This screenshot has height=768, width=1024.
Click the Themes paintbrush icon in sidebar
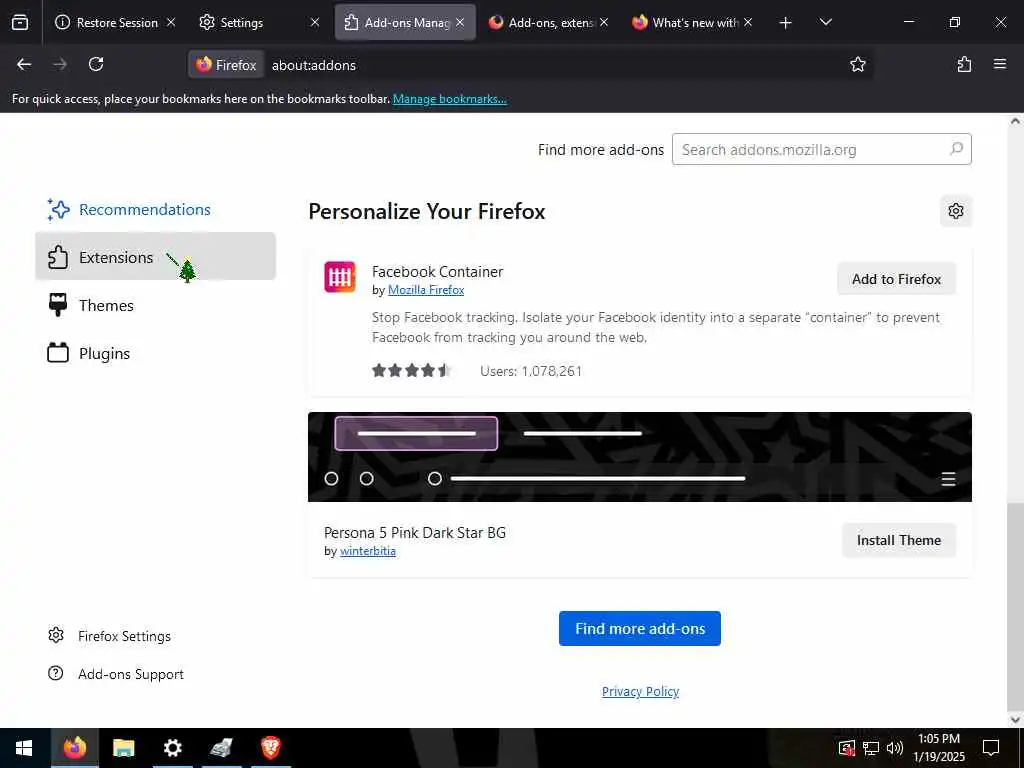58,305
